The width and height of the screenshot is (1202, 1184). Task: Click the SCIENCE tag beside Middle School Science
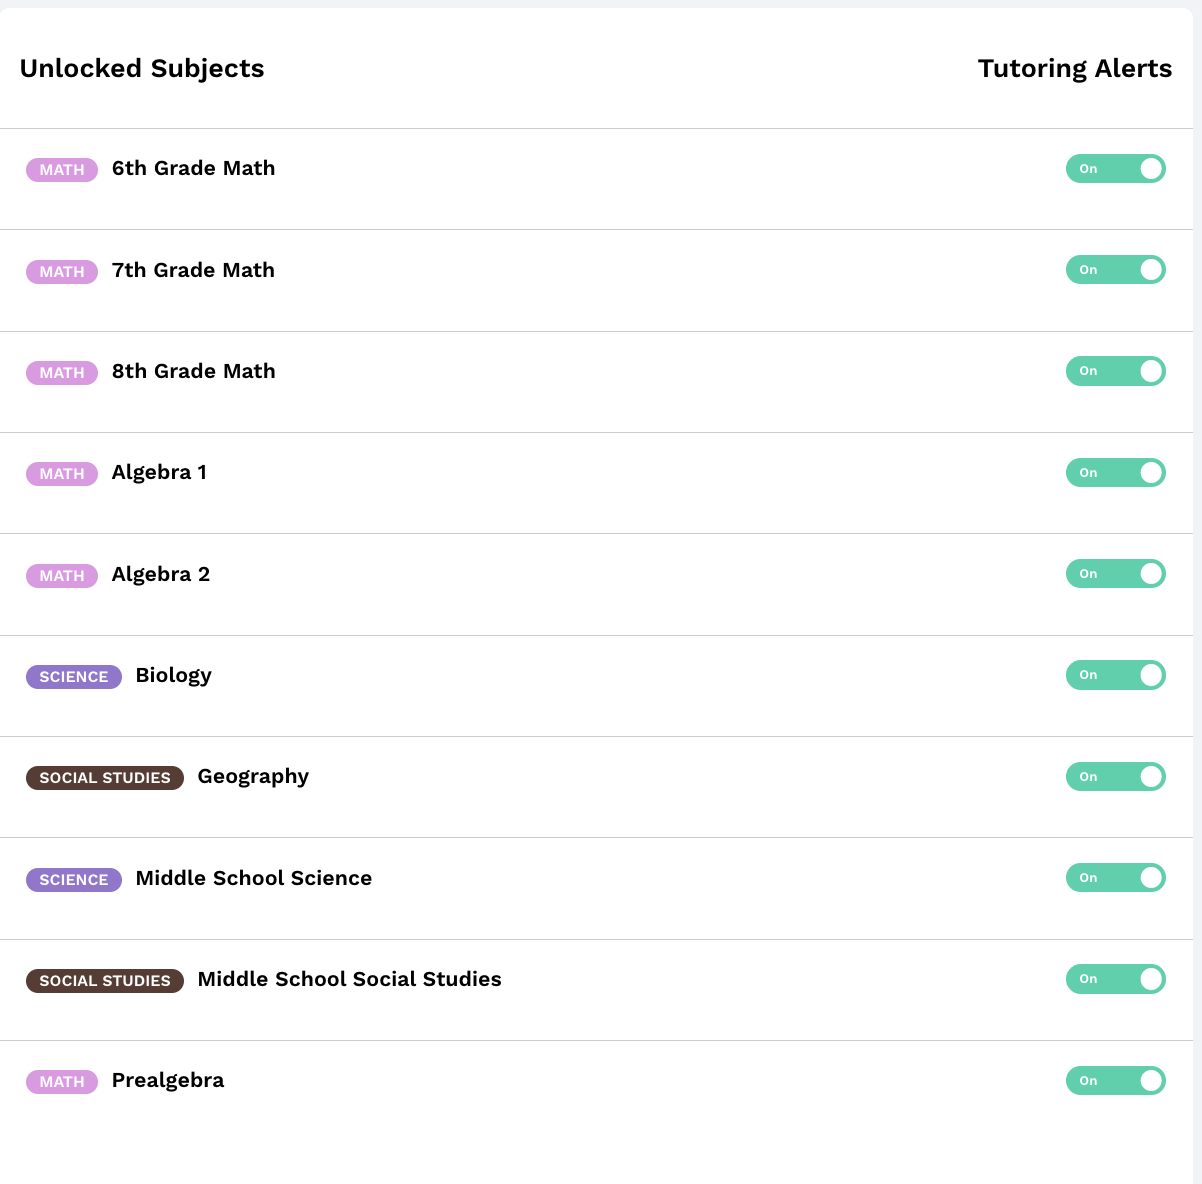(x=74, y=880)
